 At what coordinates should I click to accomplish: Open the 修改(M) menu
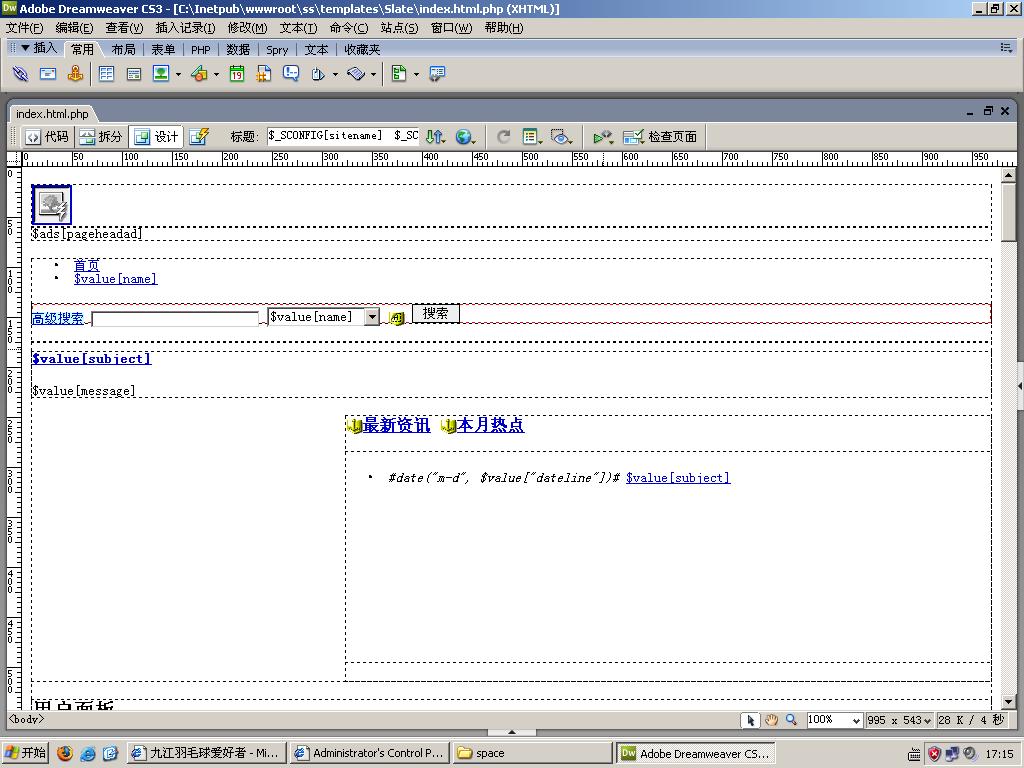(247, 27)
